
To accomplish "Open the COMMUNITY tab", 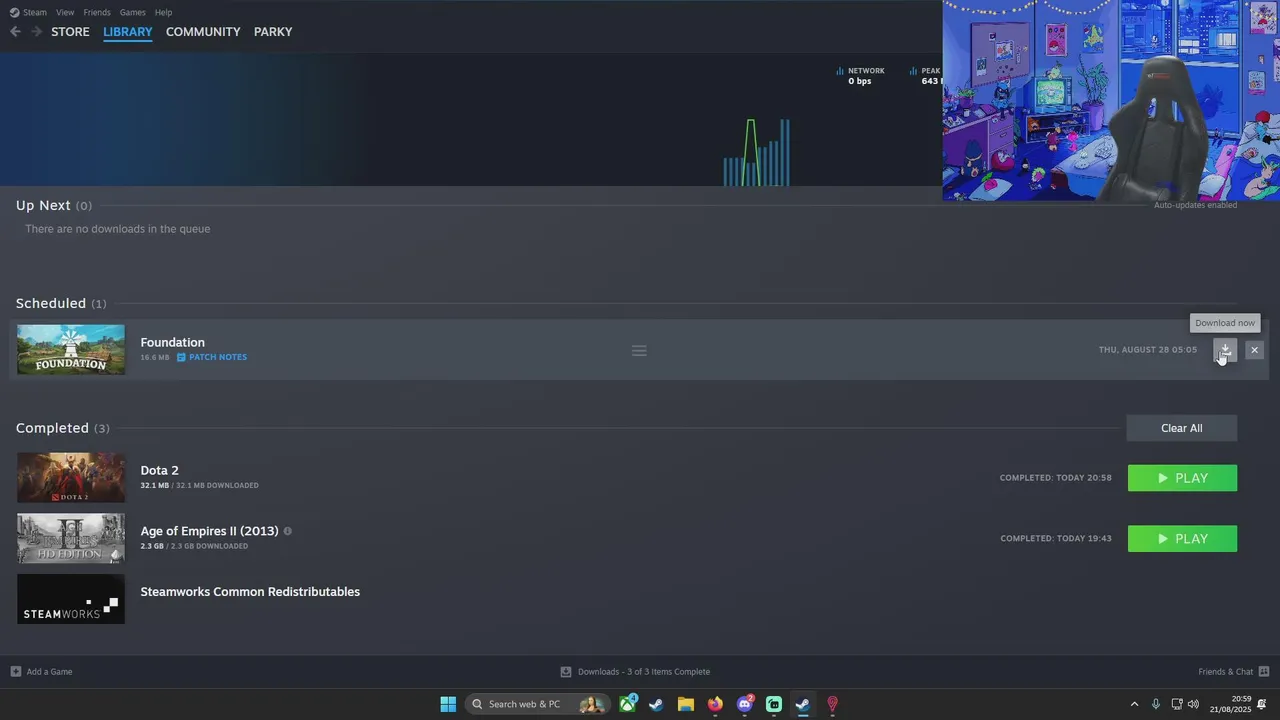I will point(203,32).
